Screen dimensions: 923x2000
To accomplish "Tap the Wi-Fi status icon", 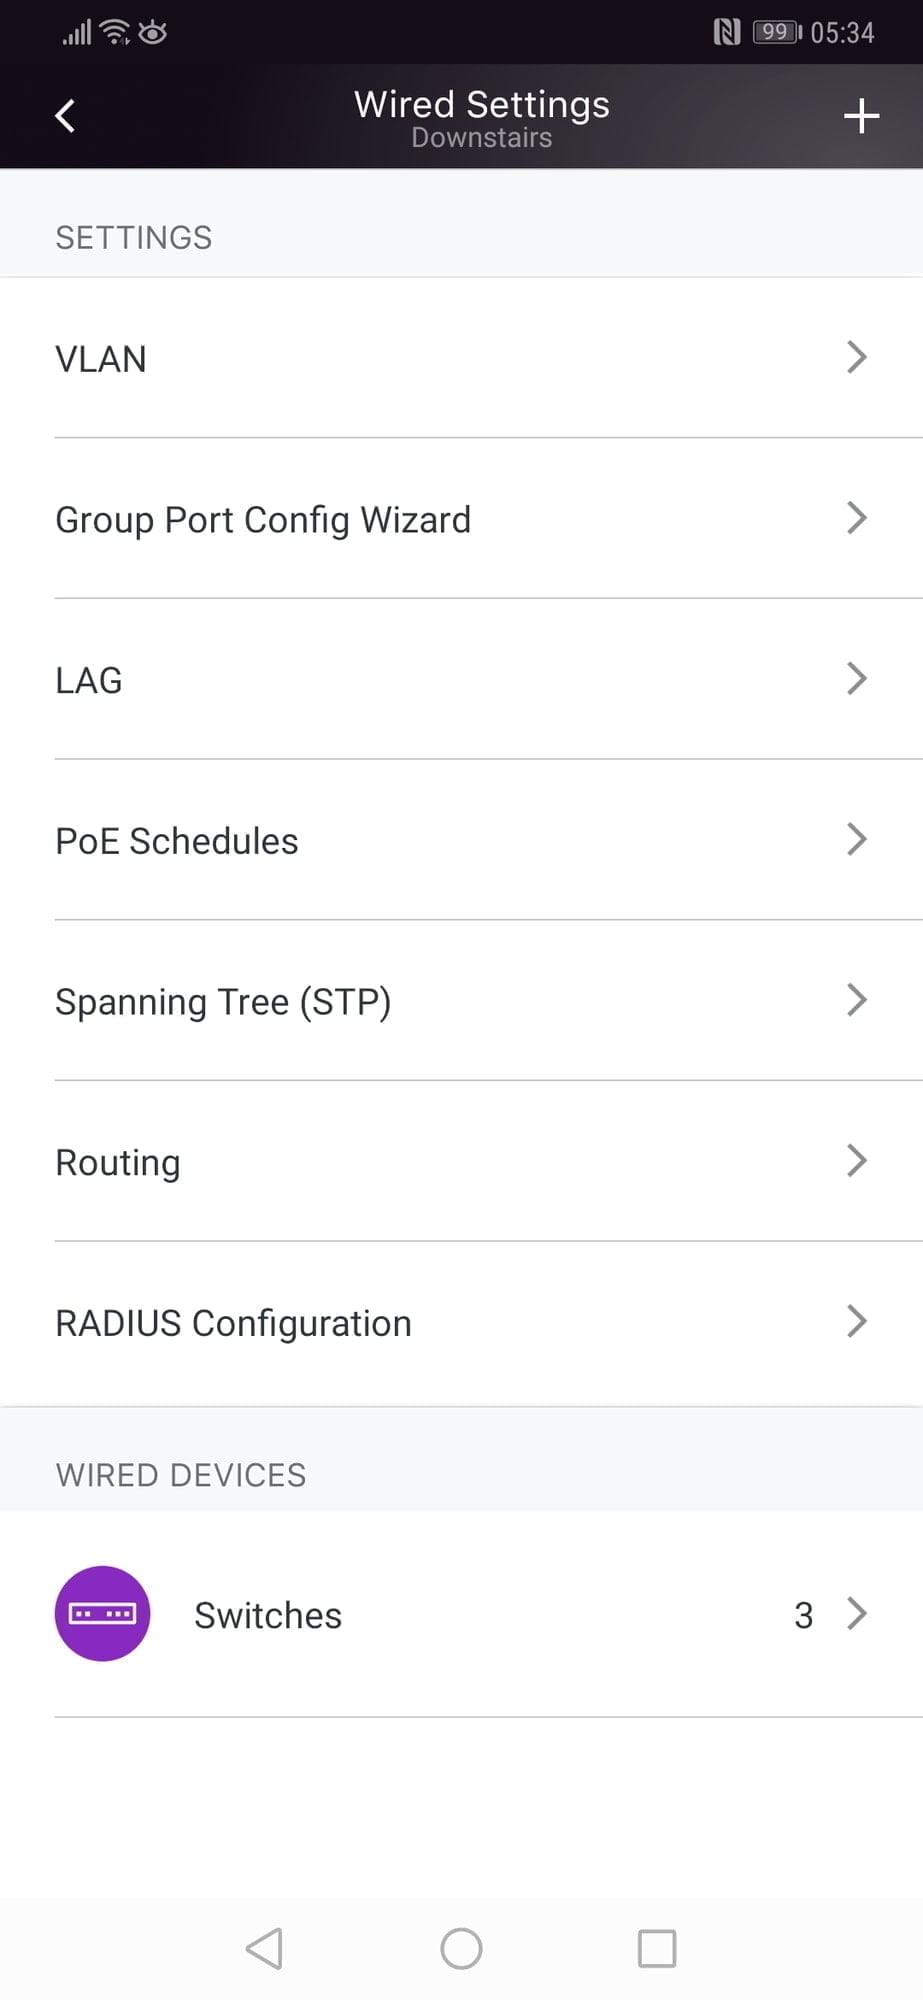I will pyautogui.click(x=116, y=32).
